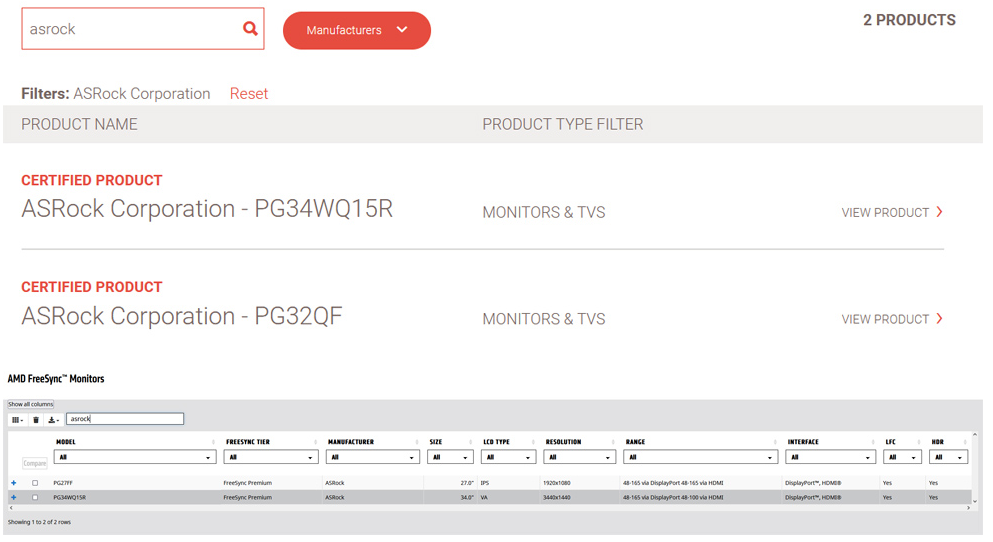Click the 3440x1440 resolution cell

pyautogui.click(x=557, y=497)
